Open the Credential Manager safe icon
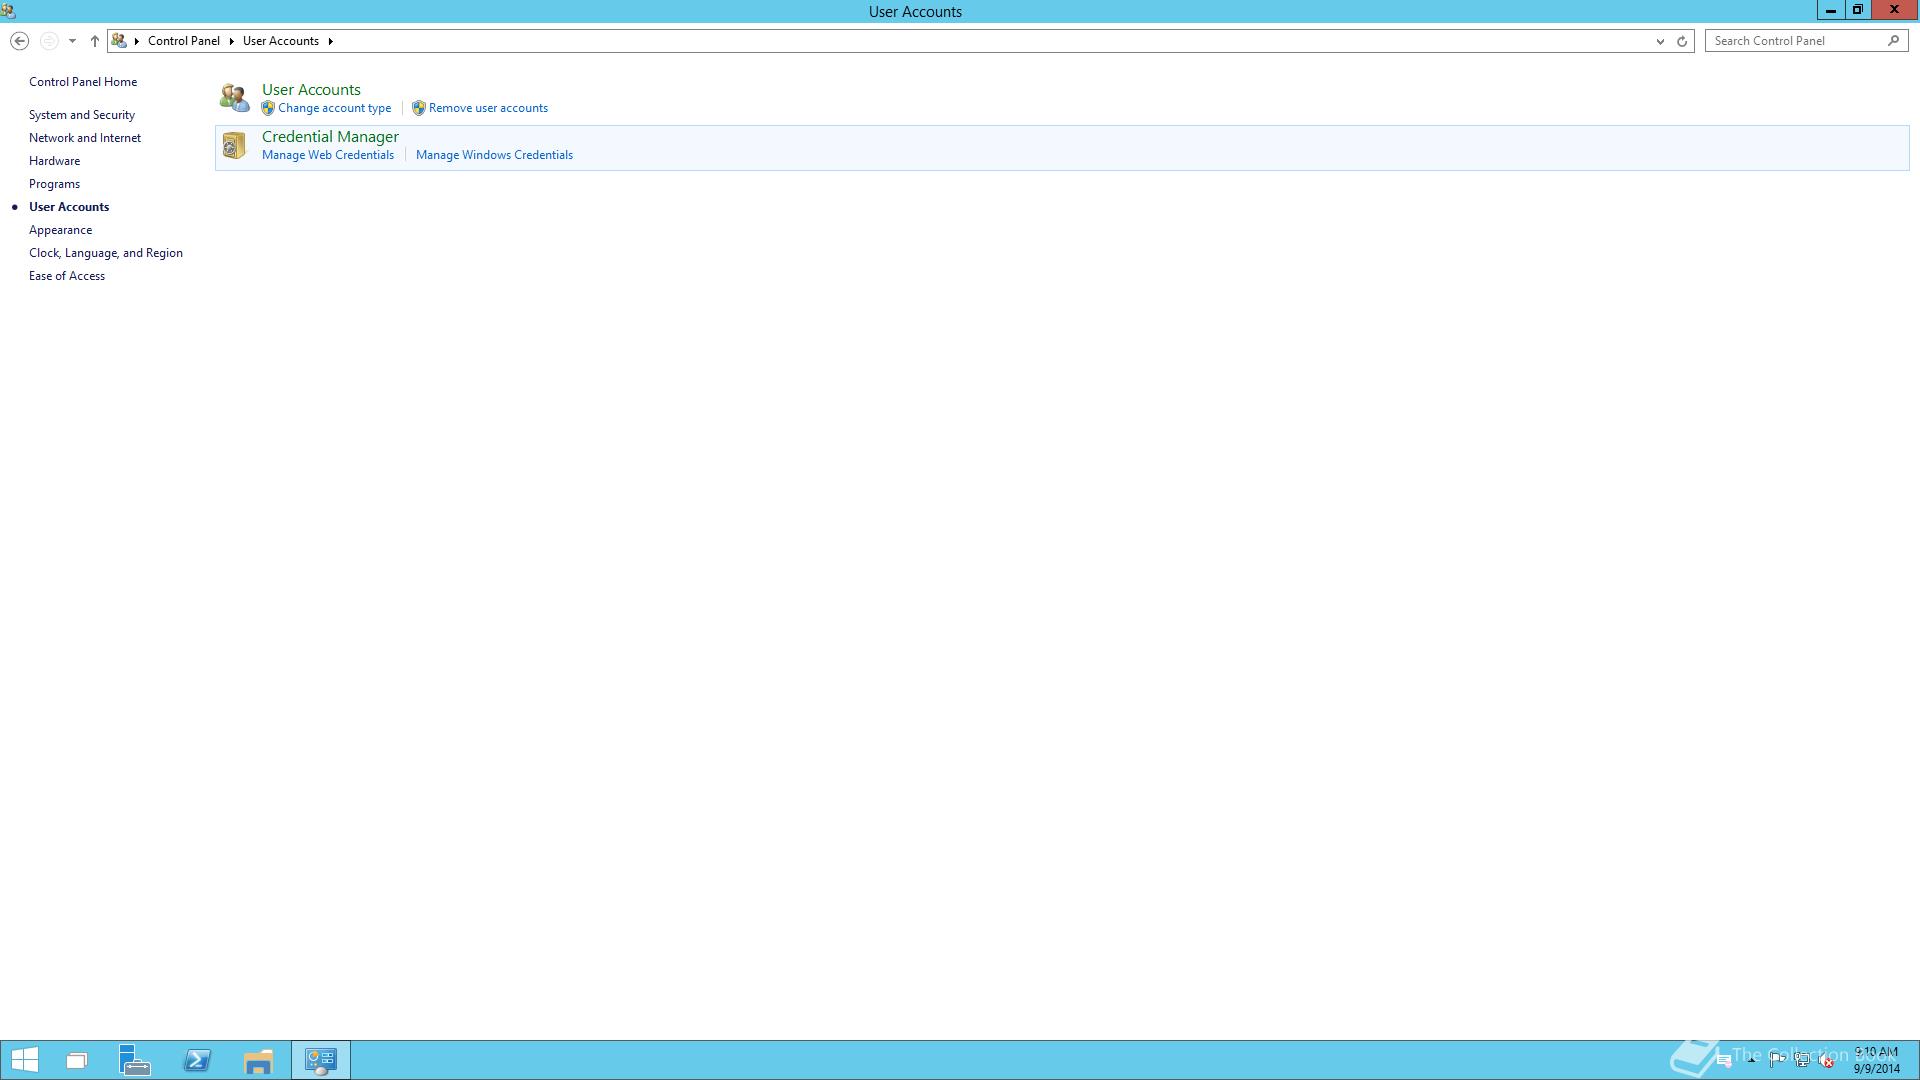The height and width of the screenshot is (1080, 1920). (x=233, y=146)
